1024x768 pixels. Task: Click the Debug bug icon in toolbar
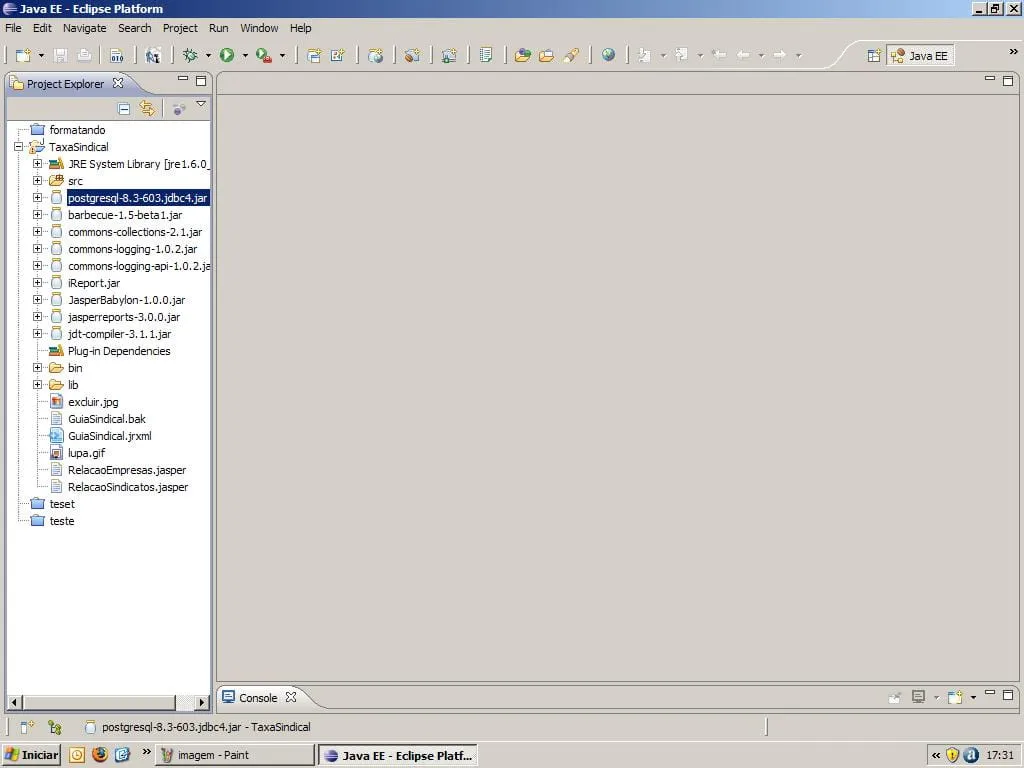(x=190, y=56)
